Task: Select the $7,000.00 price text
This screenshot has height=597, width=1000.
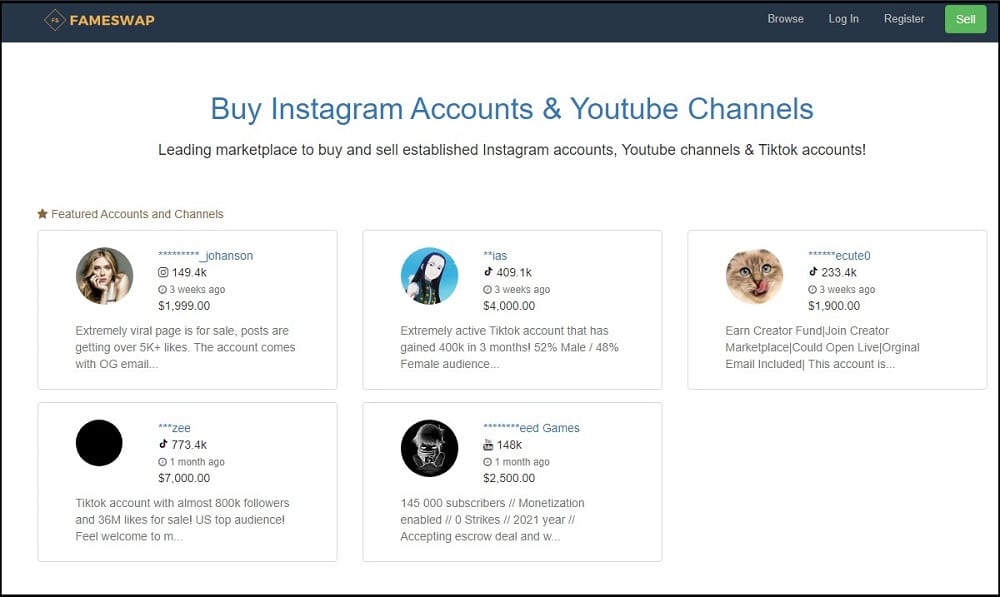Action: tap(184, 478)
